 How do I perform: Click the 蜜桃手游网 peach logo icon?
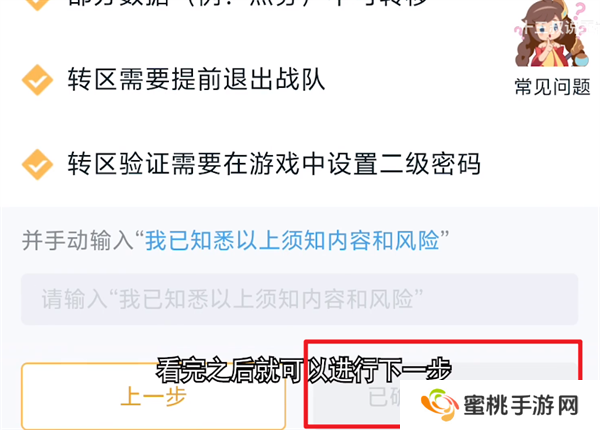(x=439, y=405)
